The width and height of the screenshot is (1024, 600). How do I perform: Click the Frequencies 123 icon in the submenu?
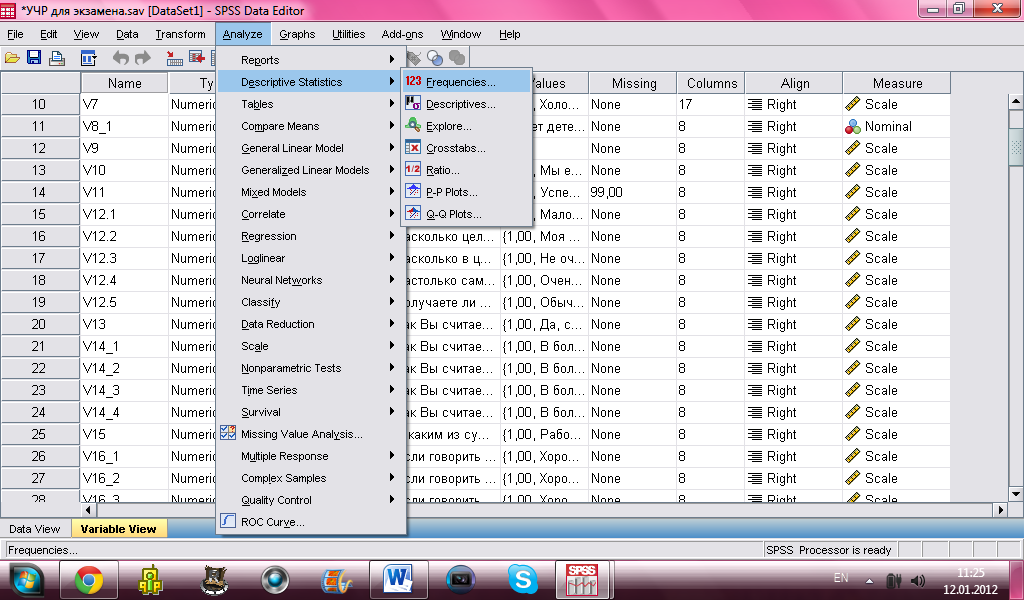coord(413,82)
